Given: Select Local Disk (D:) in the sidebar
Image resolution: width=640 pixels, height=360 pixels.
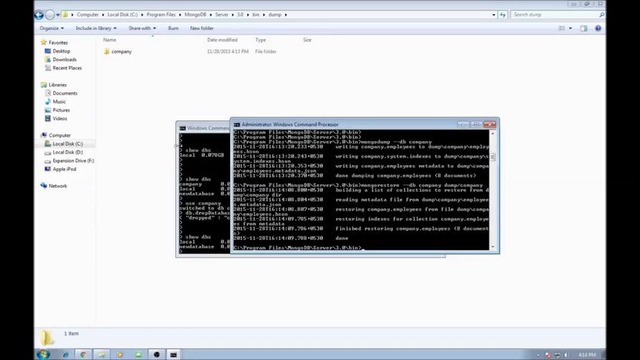Looking at the screenshot, I should [x=67, y=152].
